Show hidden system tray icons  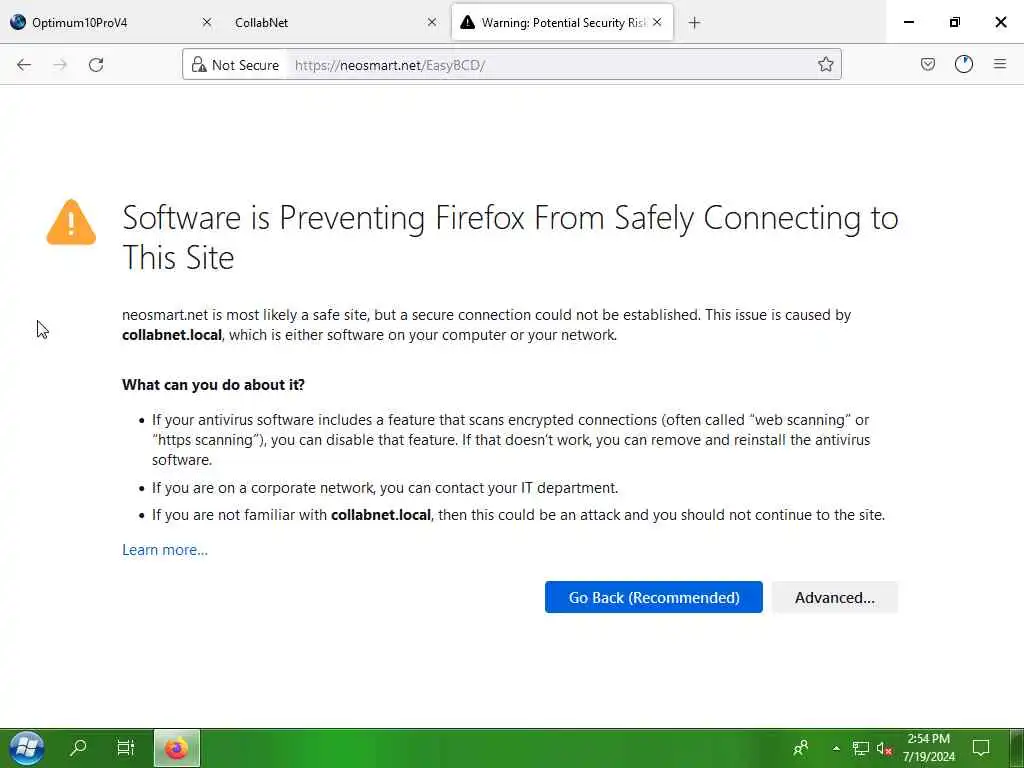point(836,748)
